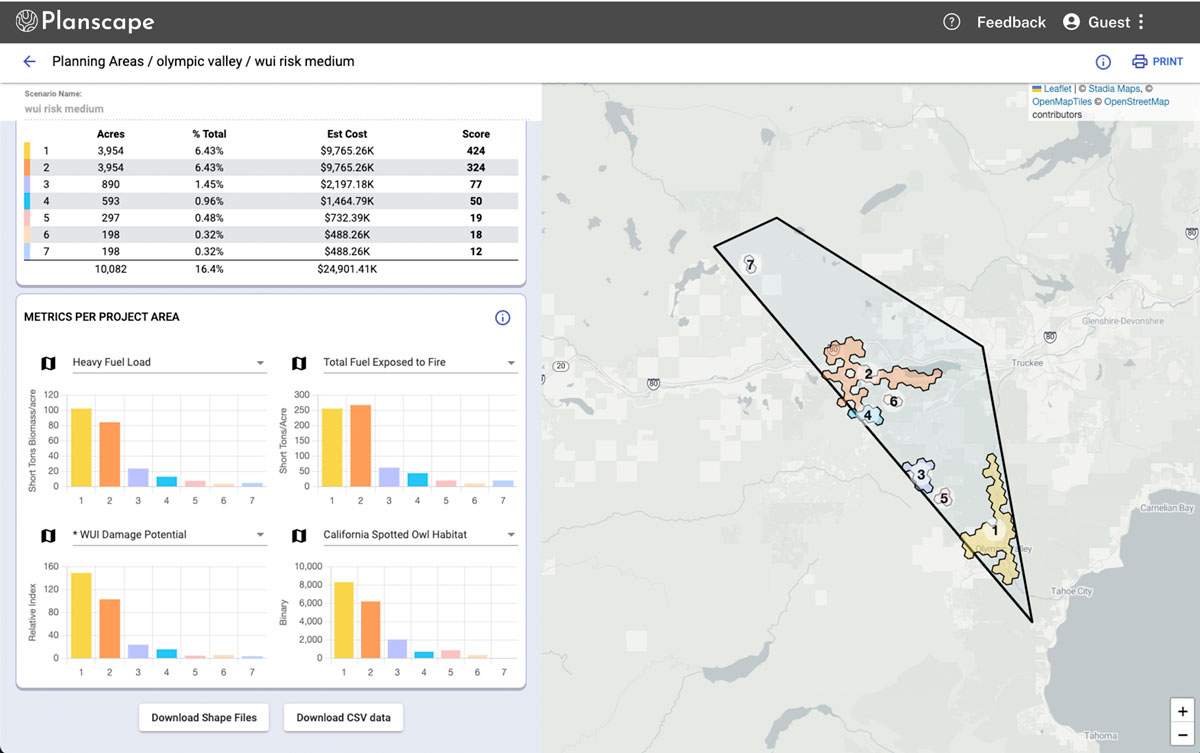Open the three-dot menu beside Guest
Image resolution: width=1200 pixels, height=753 pixels.
[x=1141, y=22]
